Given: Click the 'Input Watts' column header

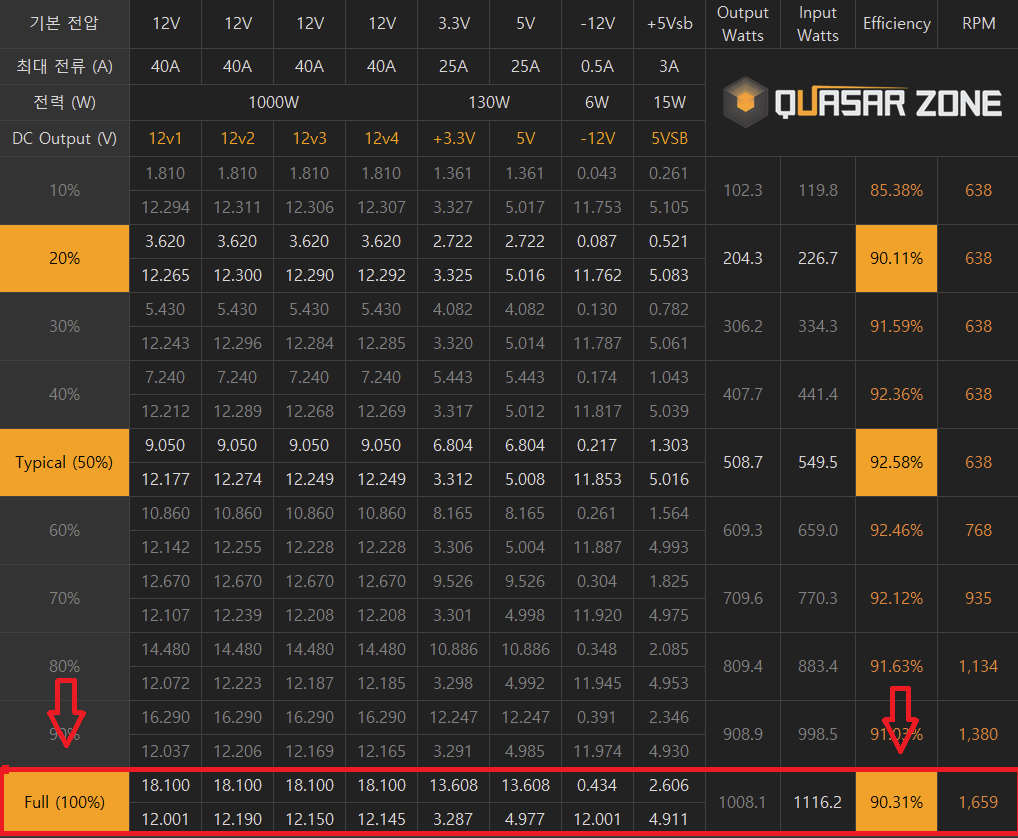Looking at the screenshot, I should pos(818,23).
